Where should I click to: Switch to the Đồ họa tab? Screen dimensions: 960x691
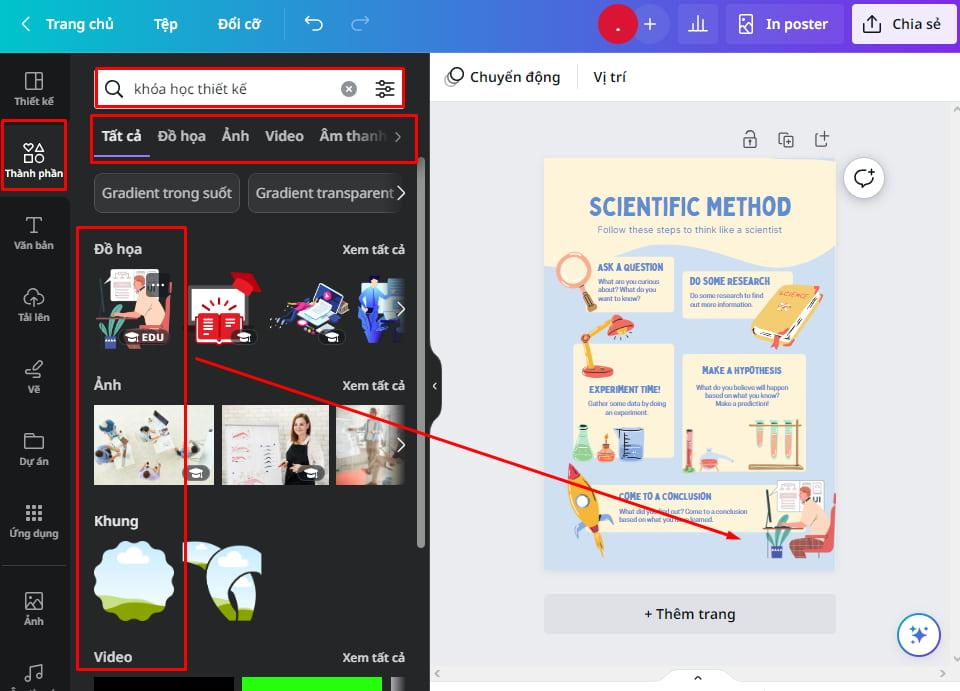(181, 136)
